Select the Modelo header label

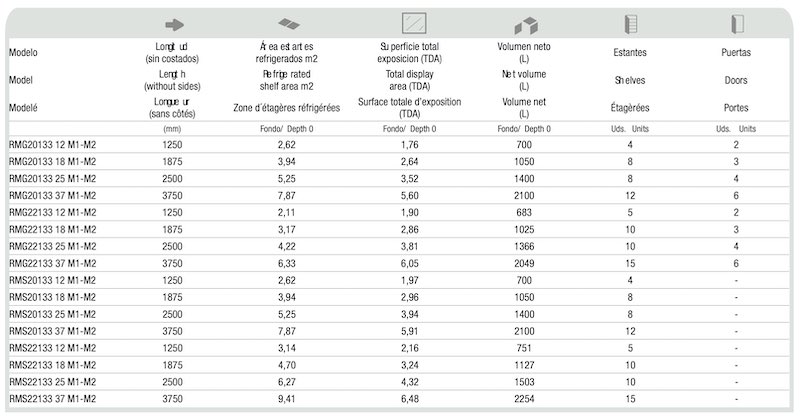point(23,53)
